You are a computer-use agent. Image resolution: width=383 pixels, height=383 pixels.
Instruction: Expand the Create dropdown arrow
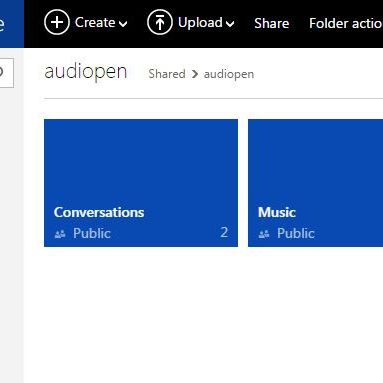tap(123, 24)
